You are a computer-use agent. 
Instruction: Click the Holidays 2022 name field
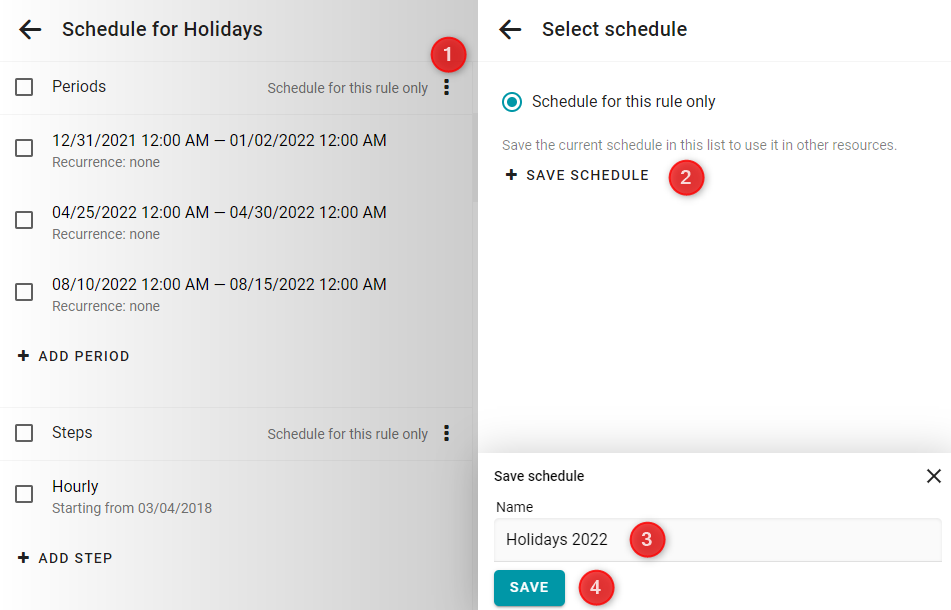[x=717, y=540]
